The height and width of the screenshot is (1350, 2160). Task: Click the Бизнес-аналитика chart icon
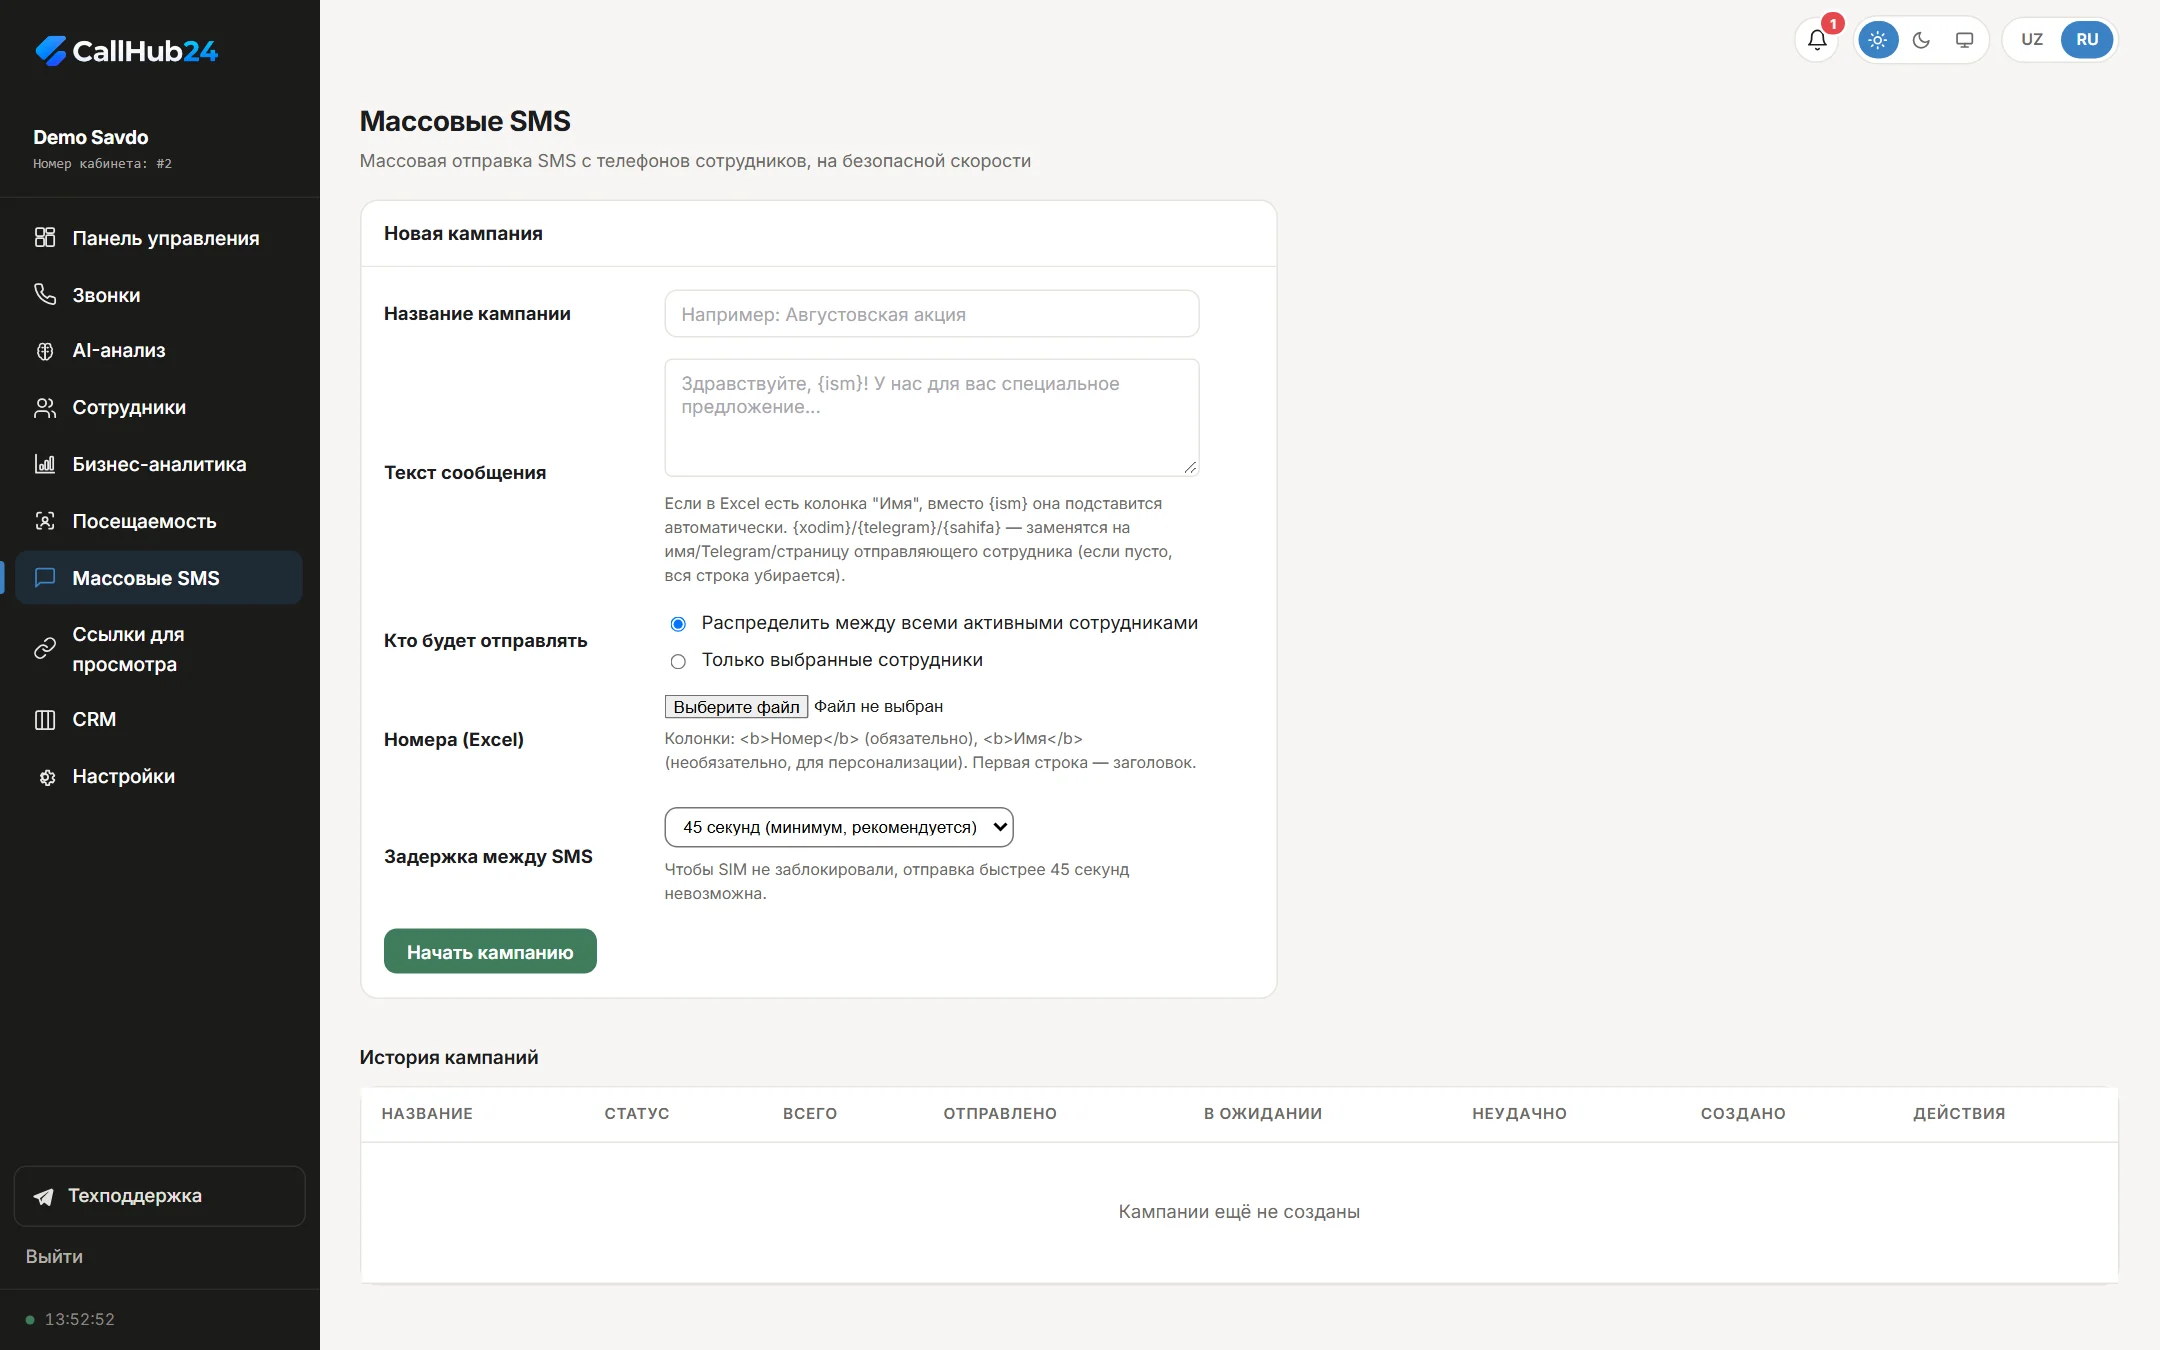45,464
